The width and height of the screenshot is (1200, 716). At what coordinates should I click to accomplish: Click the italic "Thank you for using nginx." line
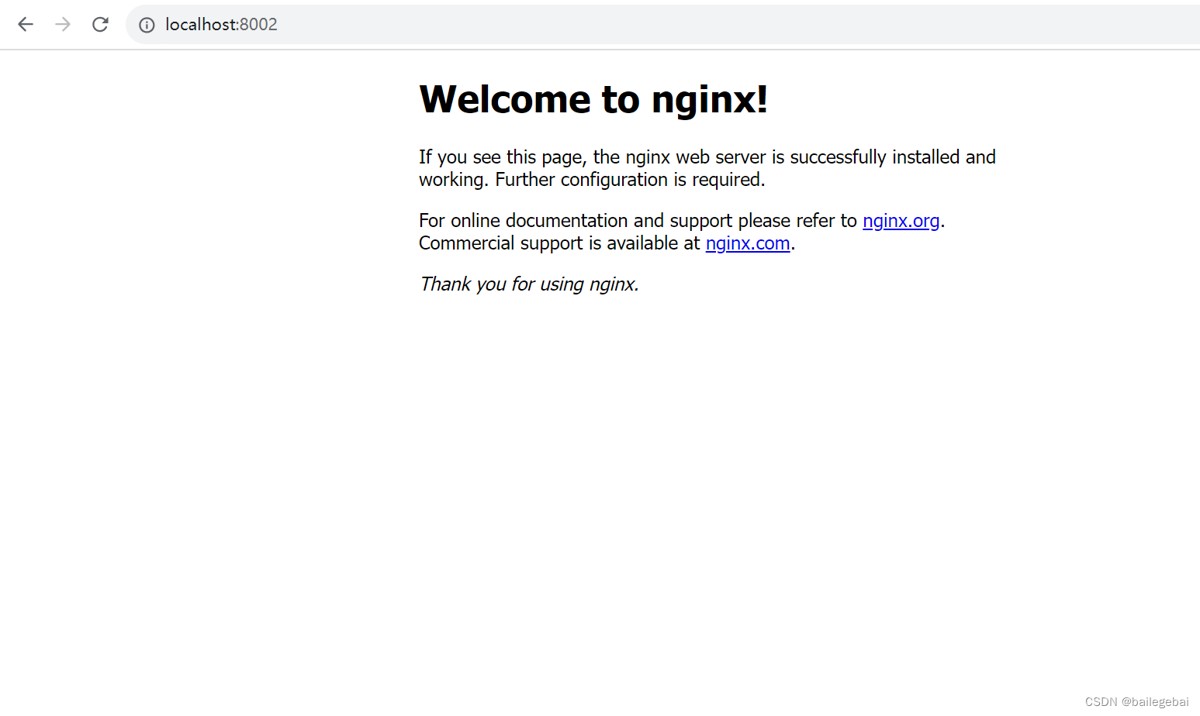528,284
